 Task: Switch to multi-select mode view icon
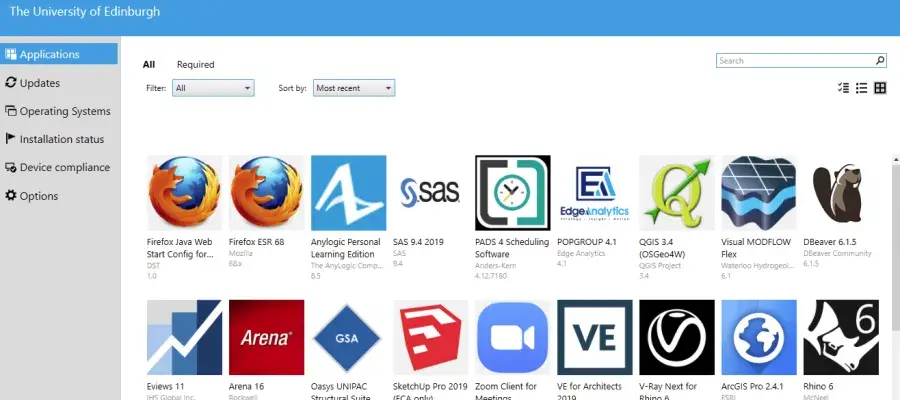(x=843, y=88)
